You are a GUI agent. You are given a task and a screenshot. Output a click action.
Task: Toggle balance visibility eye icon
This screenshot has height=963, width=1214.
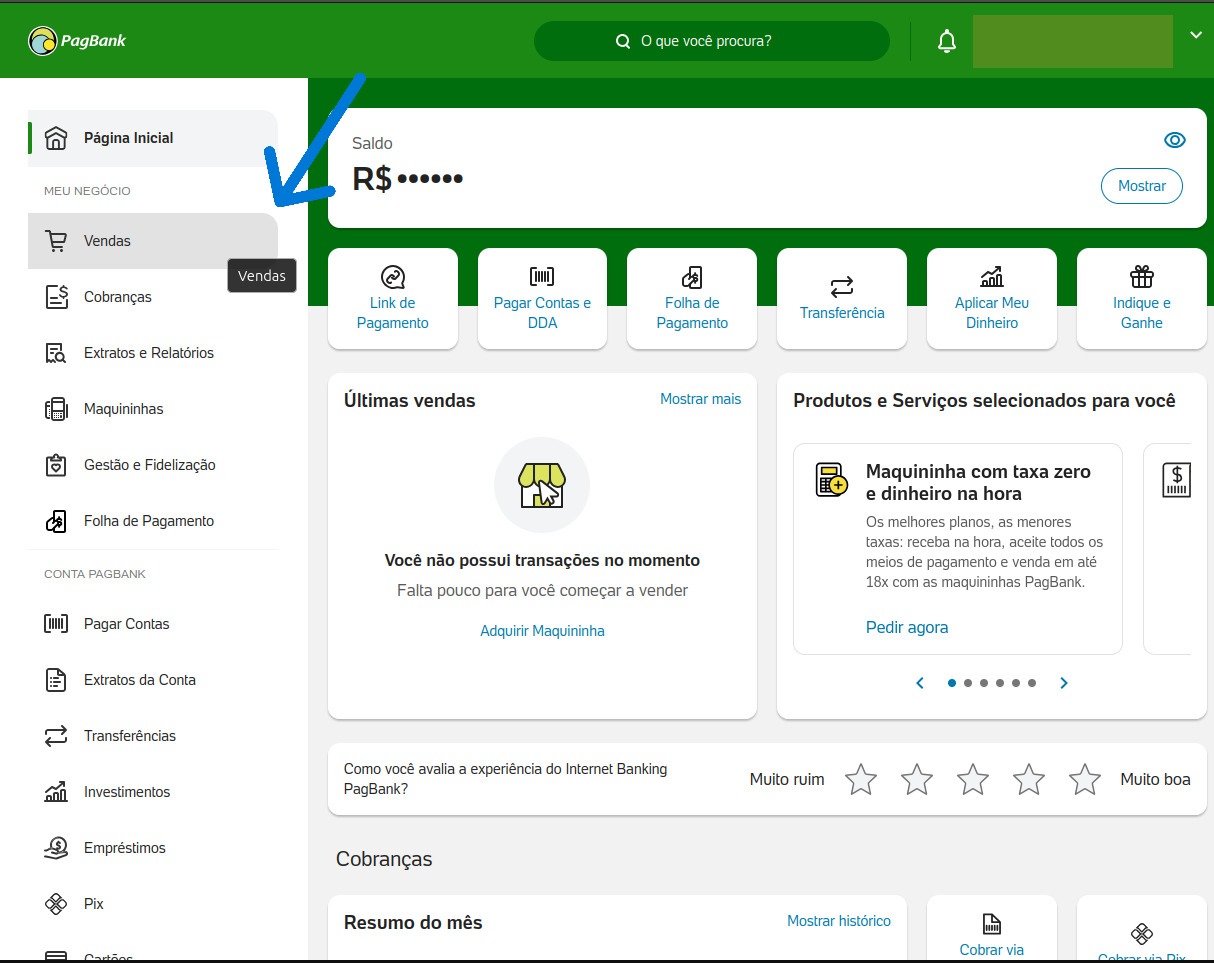[1175, 140]
